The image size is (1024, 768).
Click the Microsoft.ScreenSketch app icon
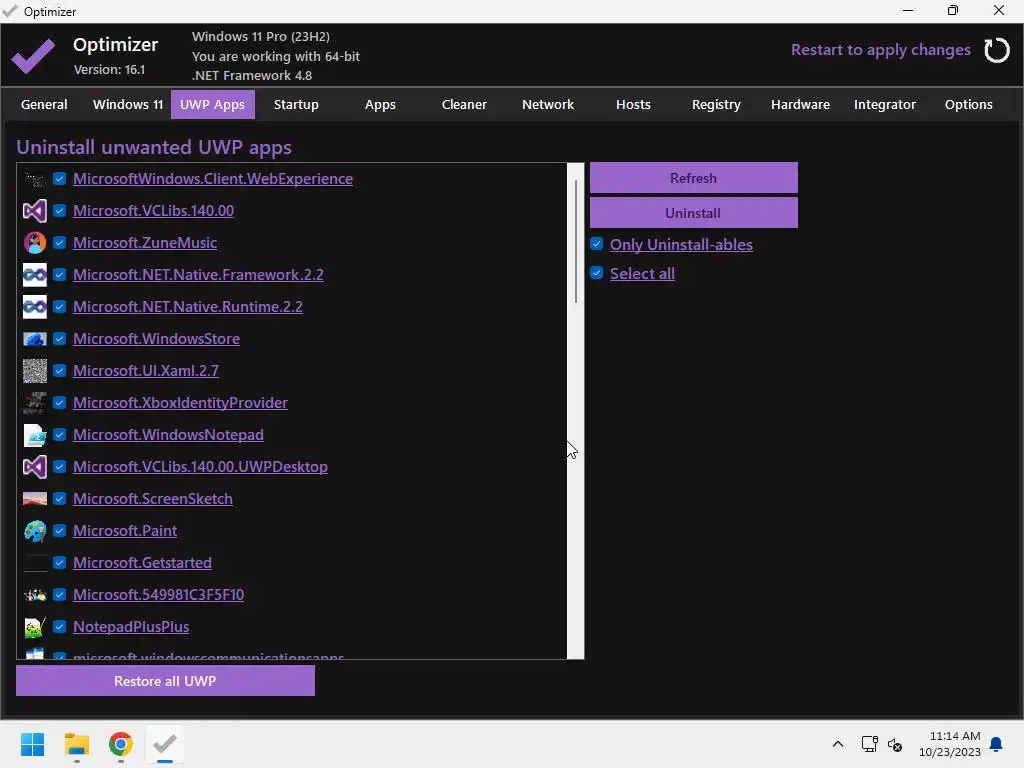(35, 499)
